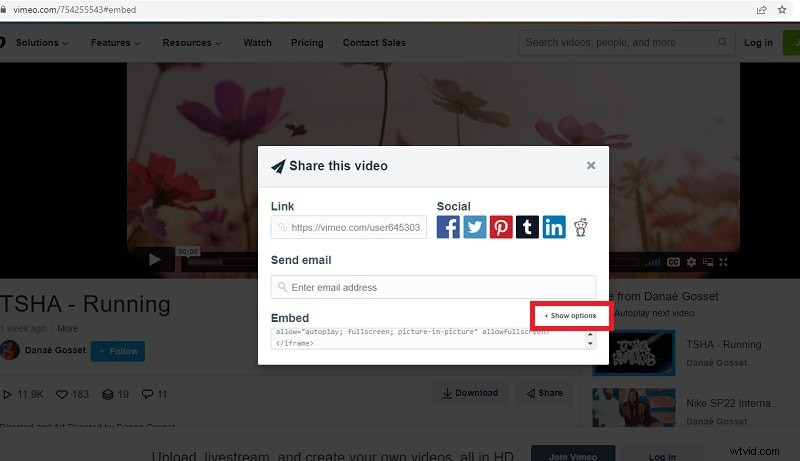This screenshot has width=800, height=461.
Task: Click the address bar URL
Action: click(74, 10)
